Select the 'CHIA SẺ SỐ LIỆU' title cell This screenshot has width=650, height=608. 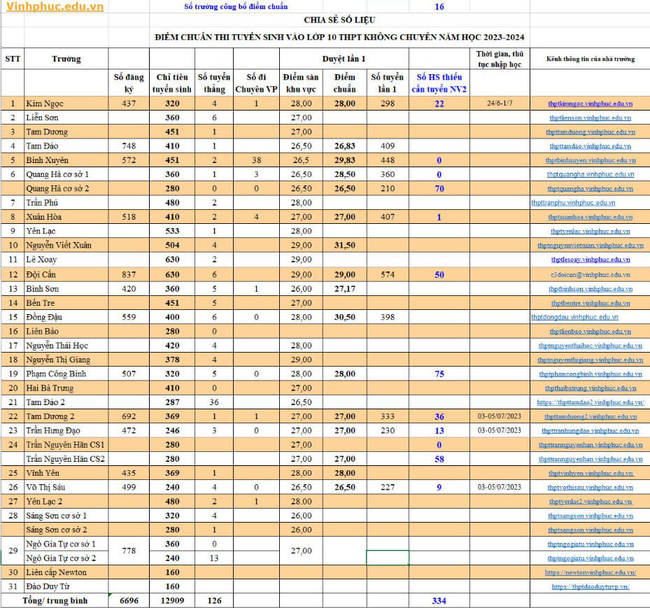pyautogui.click(x=340, y=20)
